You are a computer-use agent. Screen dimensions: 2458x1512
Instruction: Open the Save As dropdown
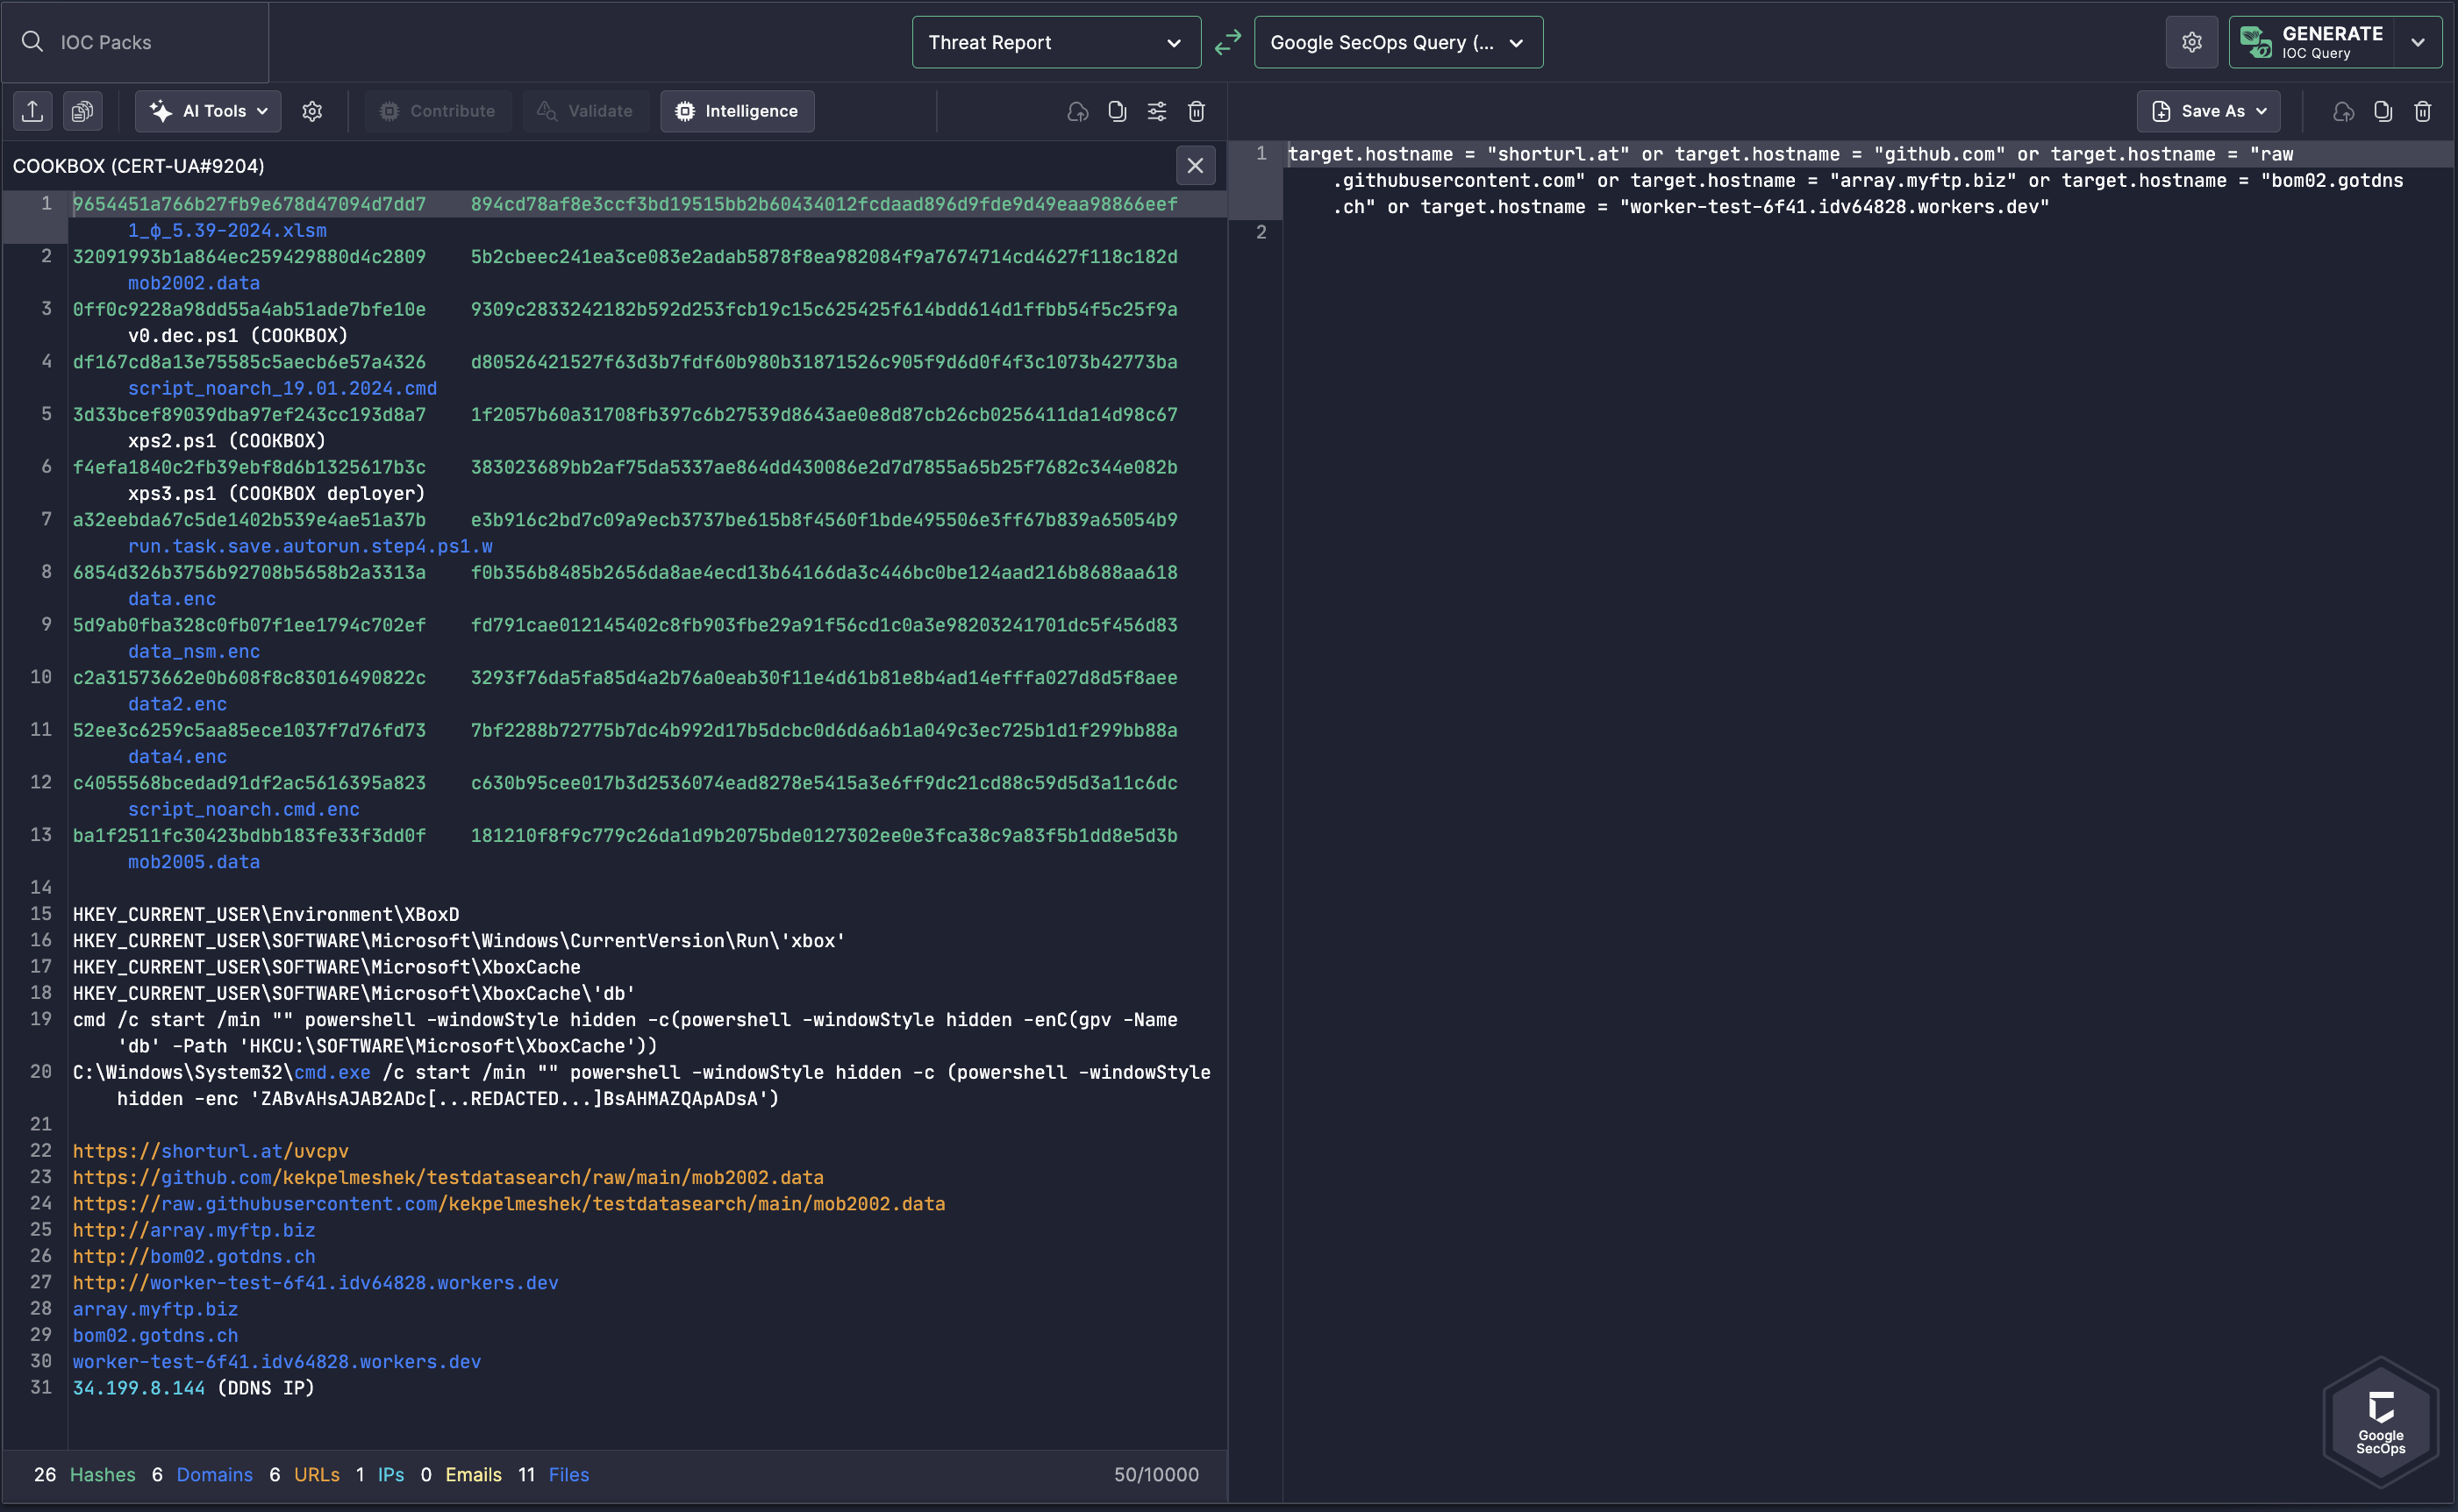[2208, 111]
